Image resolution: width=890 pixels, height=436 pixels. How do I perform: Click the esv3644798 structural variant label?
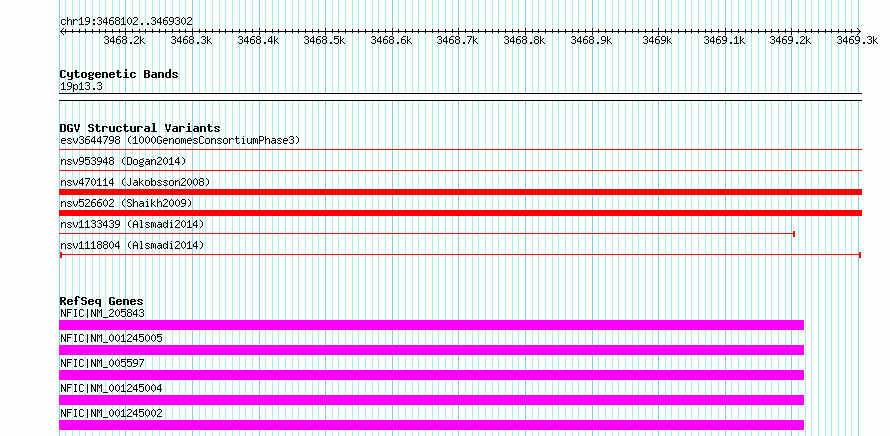click(180, 140)
